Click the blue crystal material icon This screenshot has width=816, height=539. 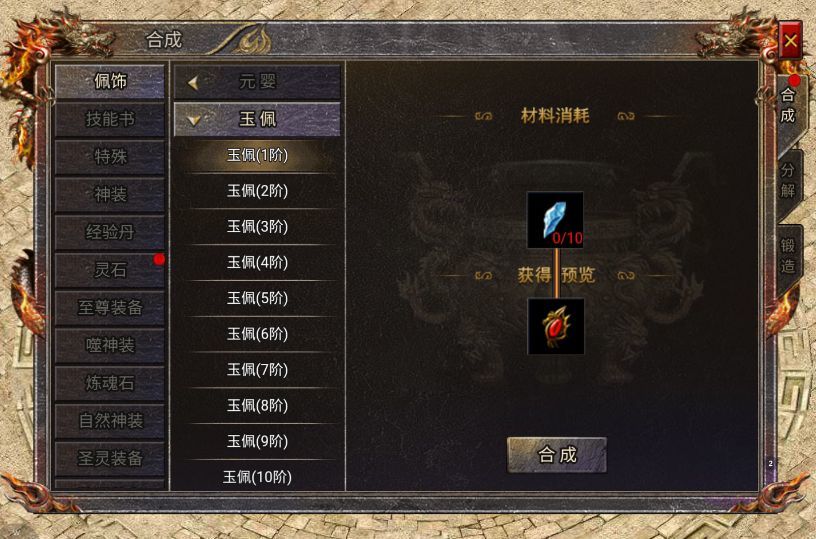[x=555, y=220]
